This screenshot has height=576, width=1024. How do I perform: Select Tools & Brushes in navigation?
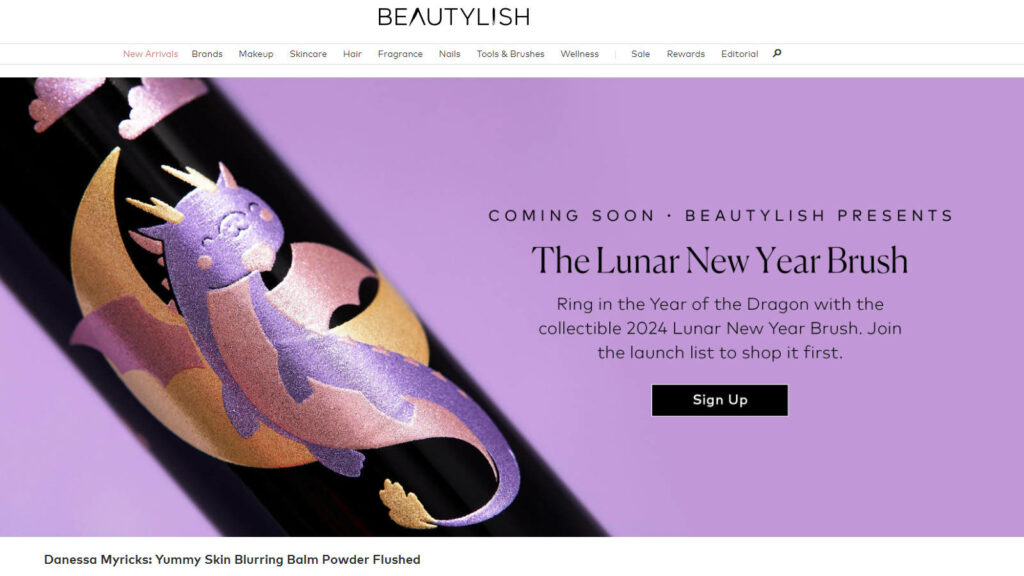pyautogui.click(x=510, y=54)
